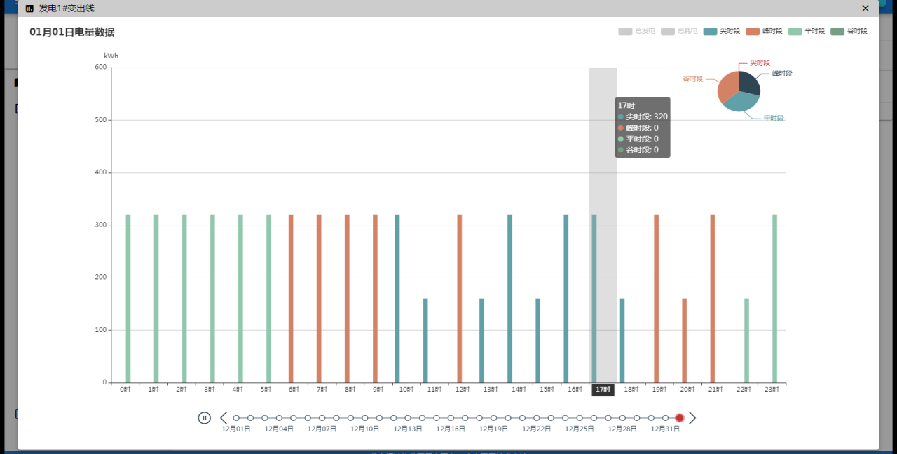Screen dimensions: 897x454
Task: Click the red current-day timeline node
Action: 680,418
